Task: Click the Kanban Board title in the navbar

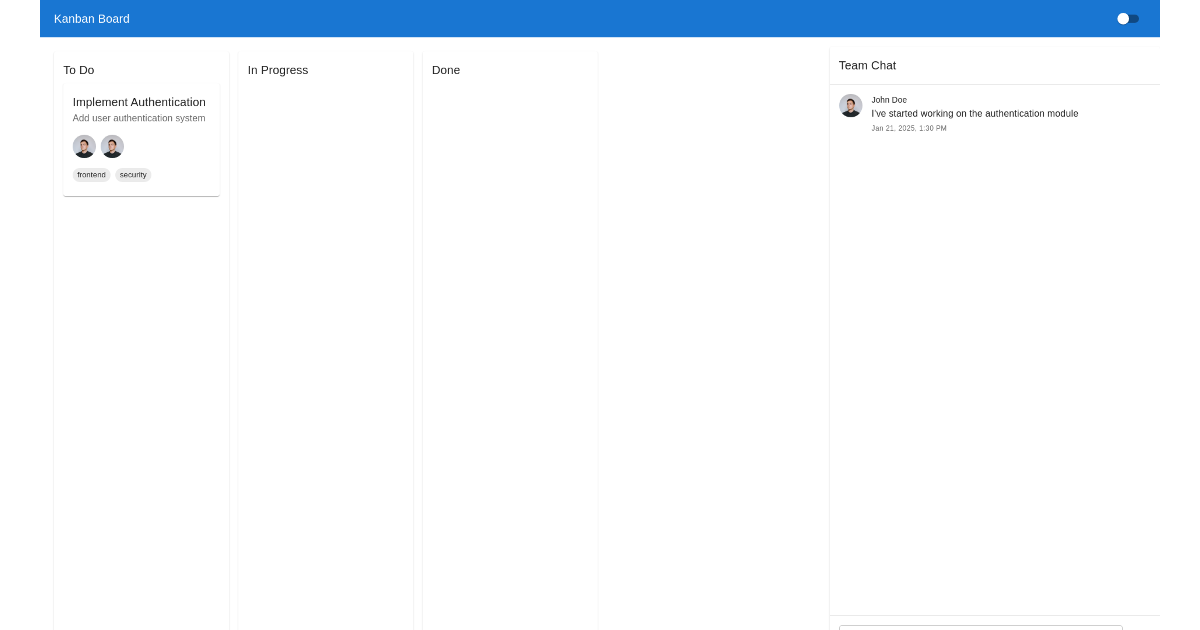Action: click(92, 18)
